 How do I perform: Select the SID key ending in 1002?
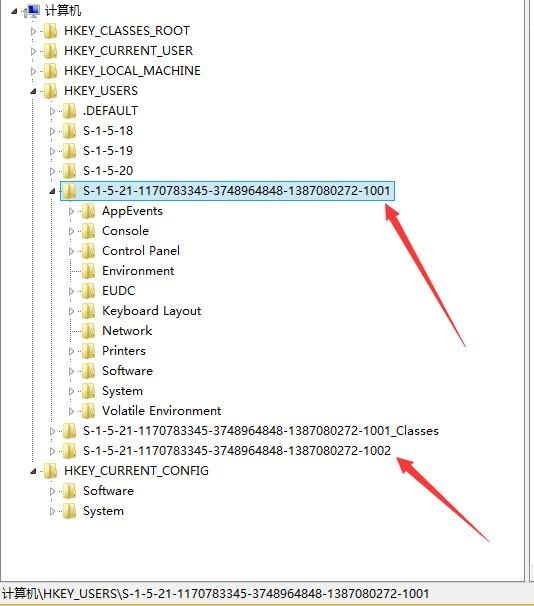(x=237, y=451)
